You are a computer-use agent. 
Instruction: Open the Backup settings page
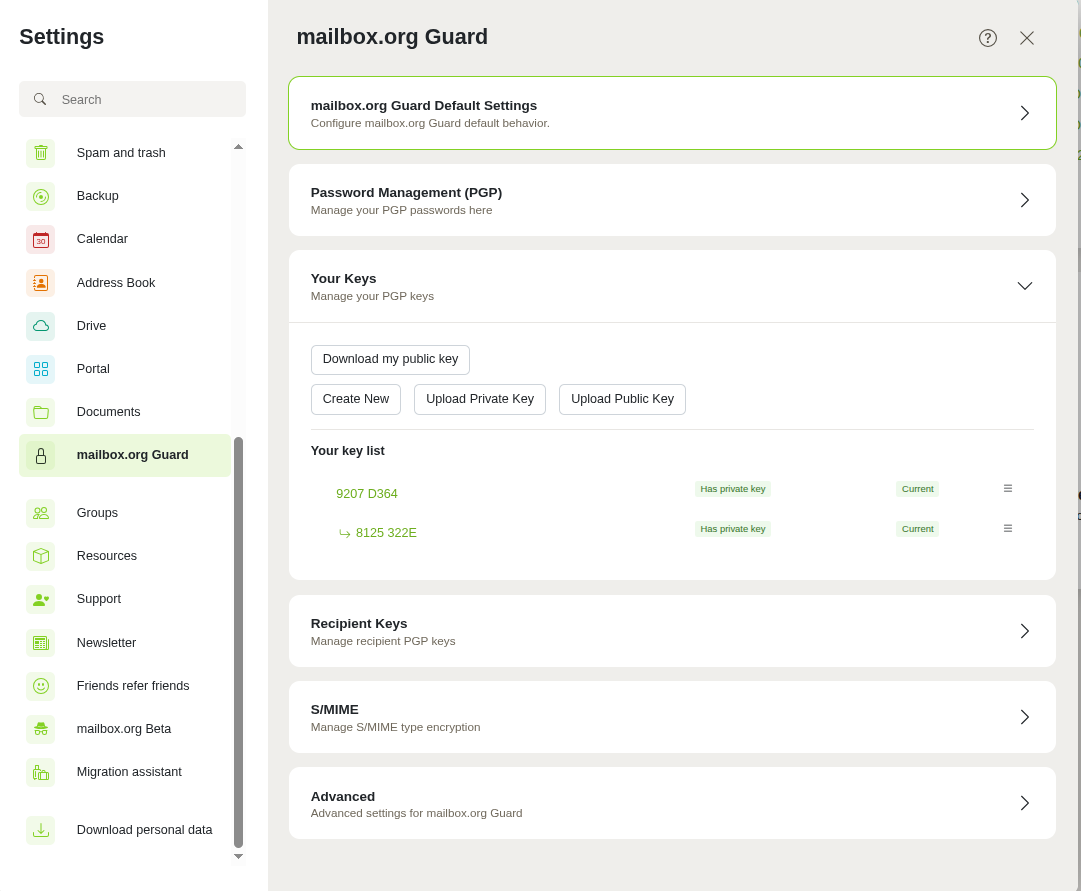pos(125,197)
